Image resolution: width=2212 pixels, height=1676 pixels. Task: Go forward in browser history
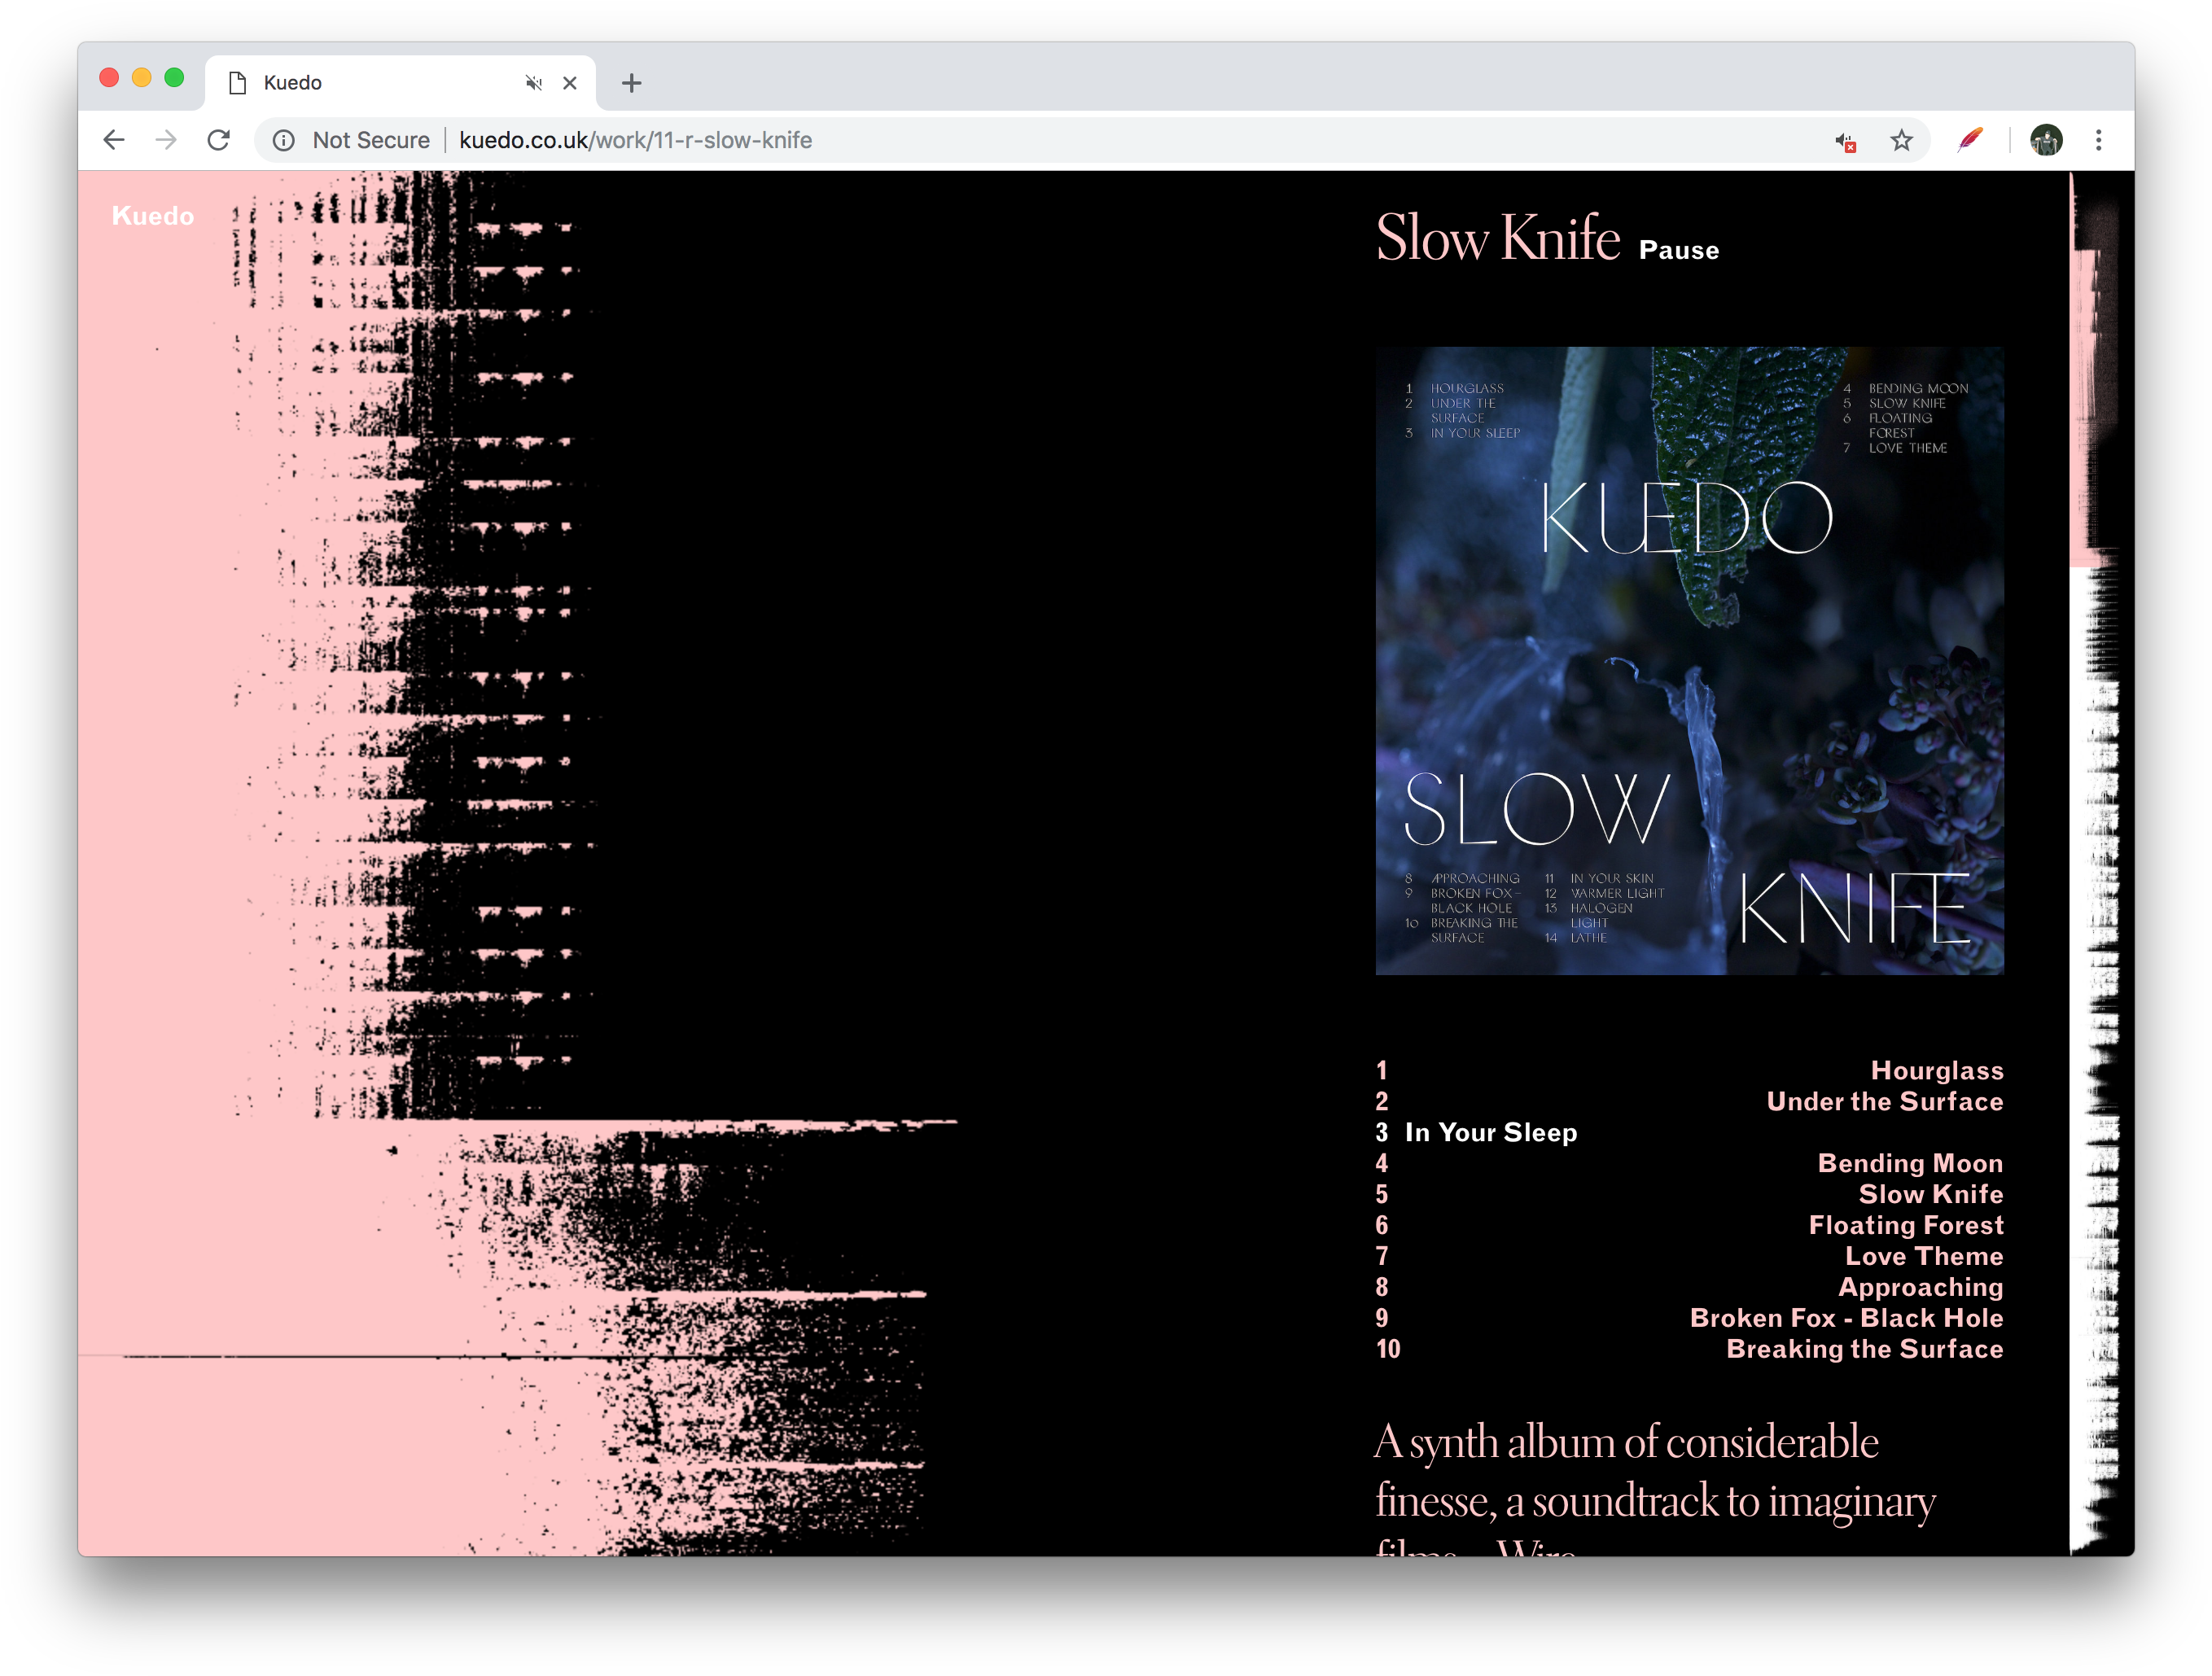(166, 140)
